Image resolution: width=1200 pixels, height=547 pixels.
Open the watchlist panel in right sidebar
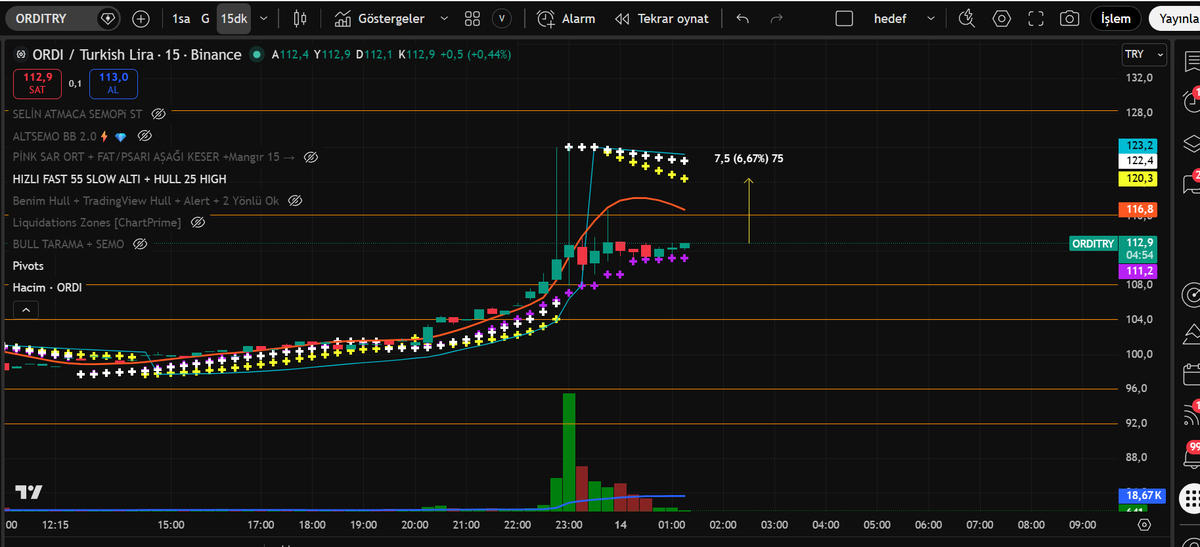pyautogui.click(x=1191, y=62)
